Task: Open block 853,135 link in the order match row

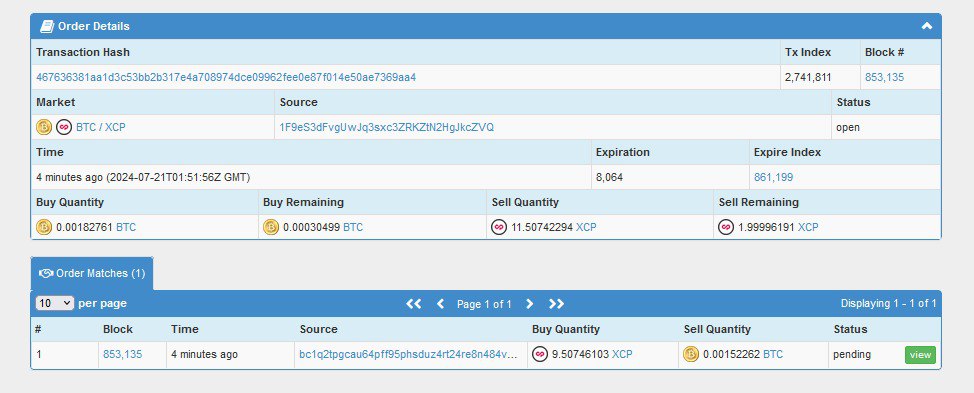Action: [122, 355]
